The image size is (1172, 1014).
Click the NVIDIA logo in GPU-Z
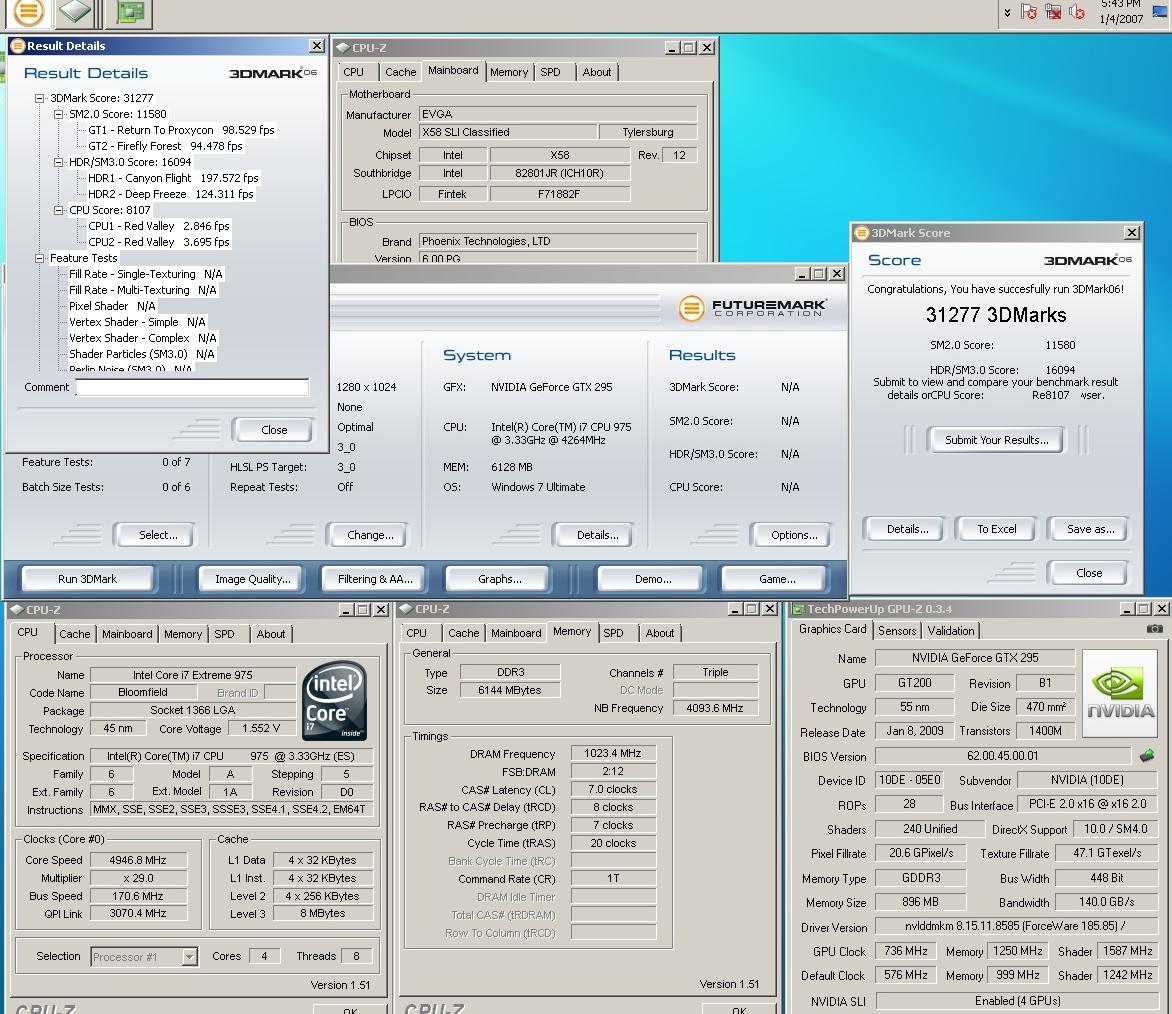[1120, 695]
